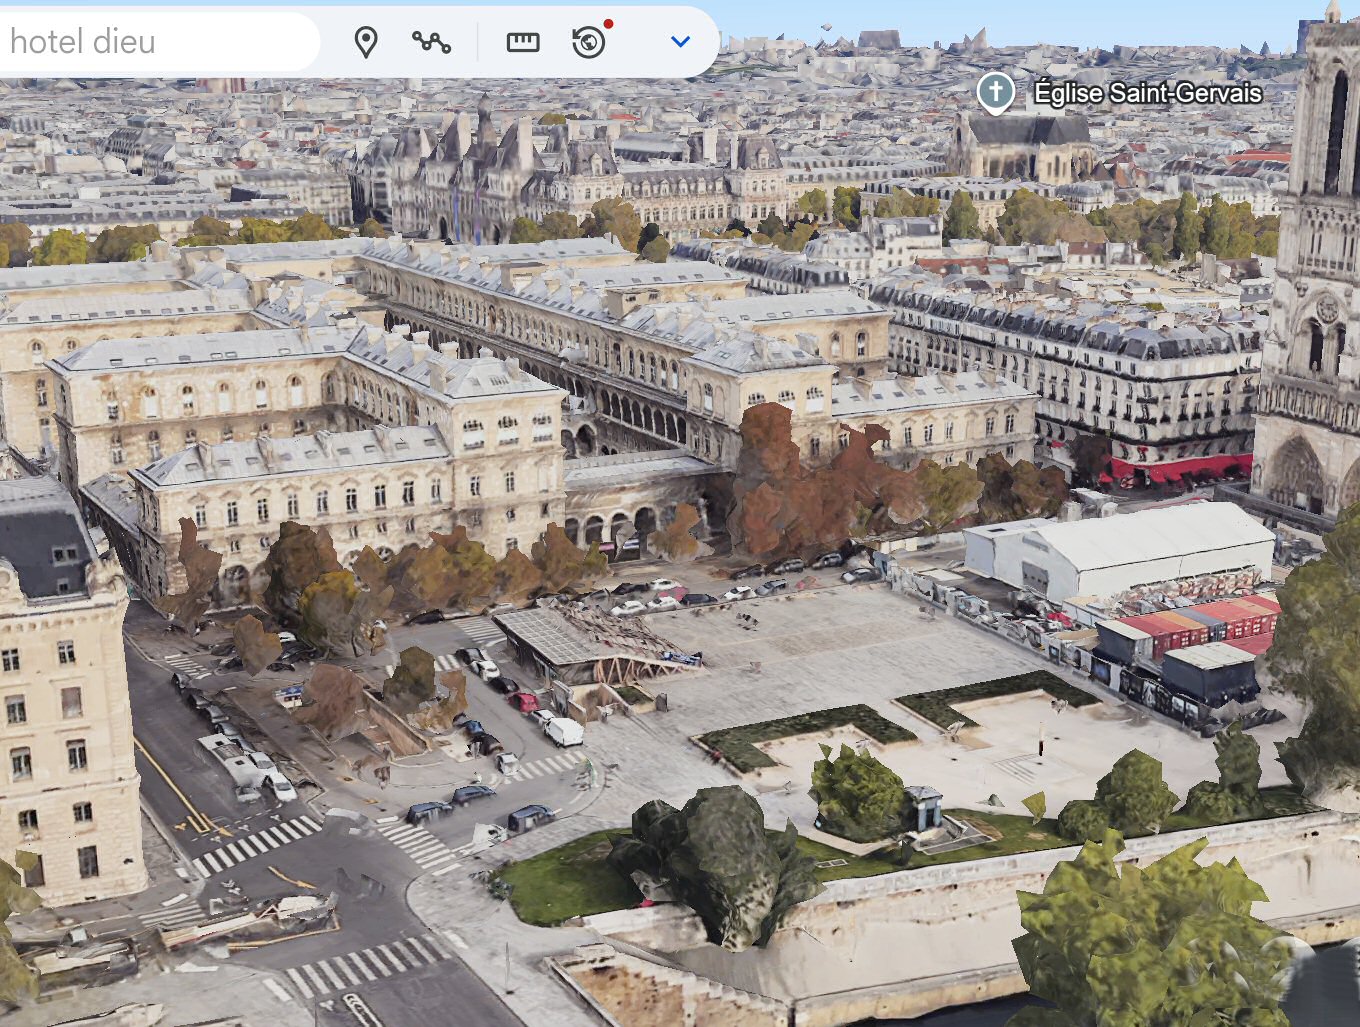1360x1027 pixels.
Task: Click the red awning of the corner café
Action: pos(1180,468)
